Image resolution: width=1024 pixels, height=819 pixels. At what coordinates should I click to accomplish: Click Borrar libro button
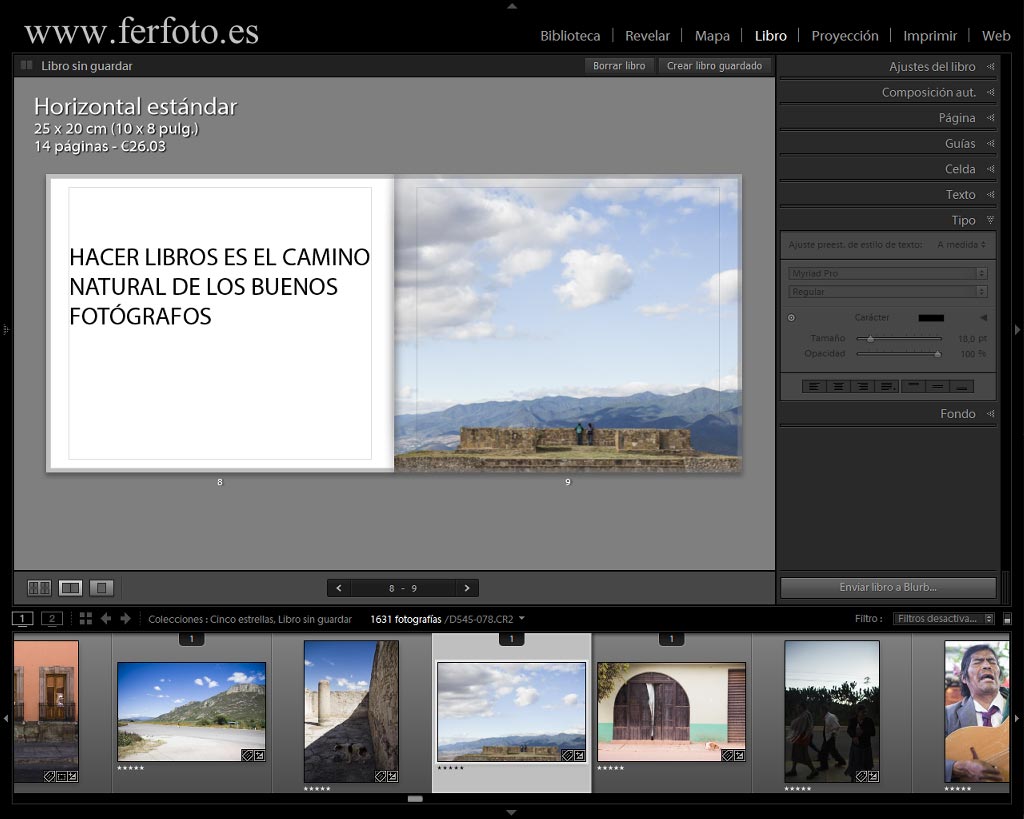pyautogui.click(x=619, y=66)
